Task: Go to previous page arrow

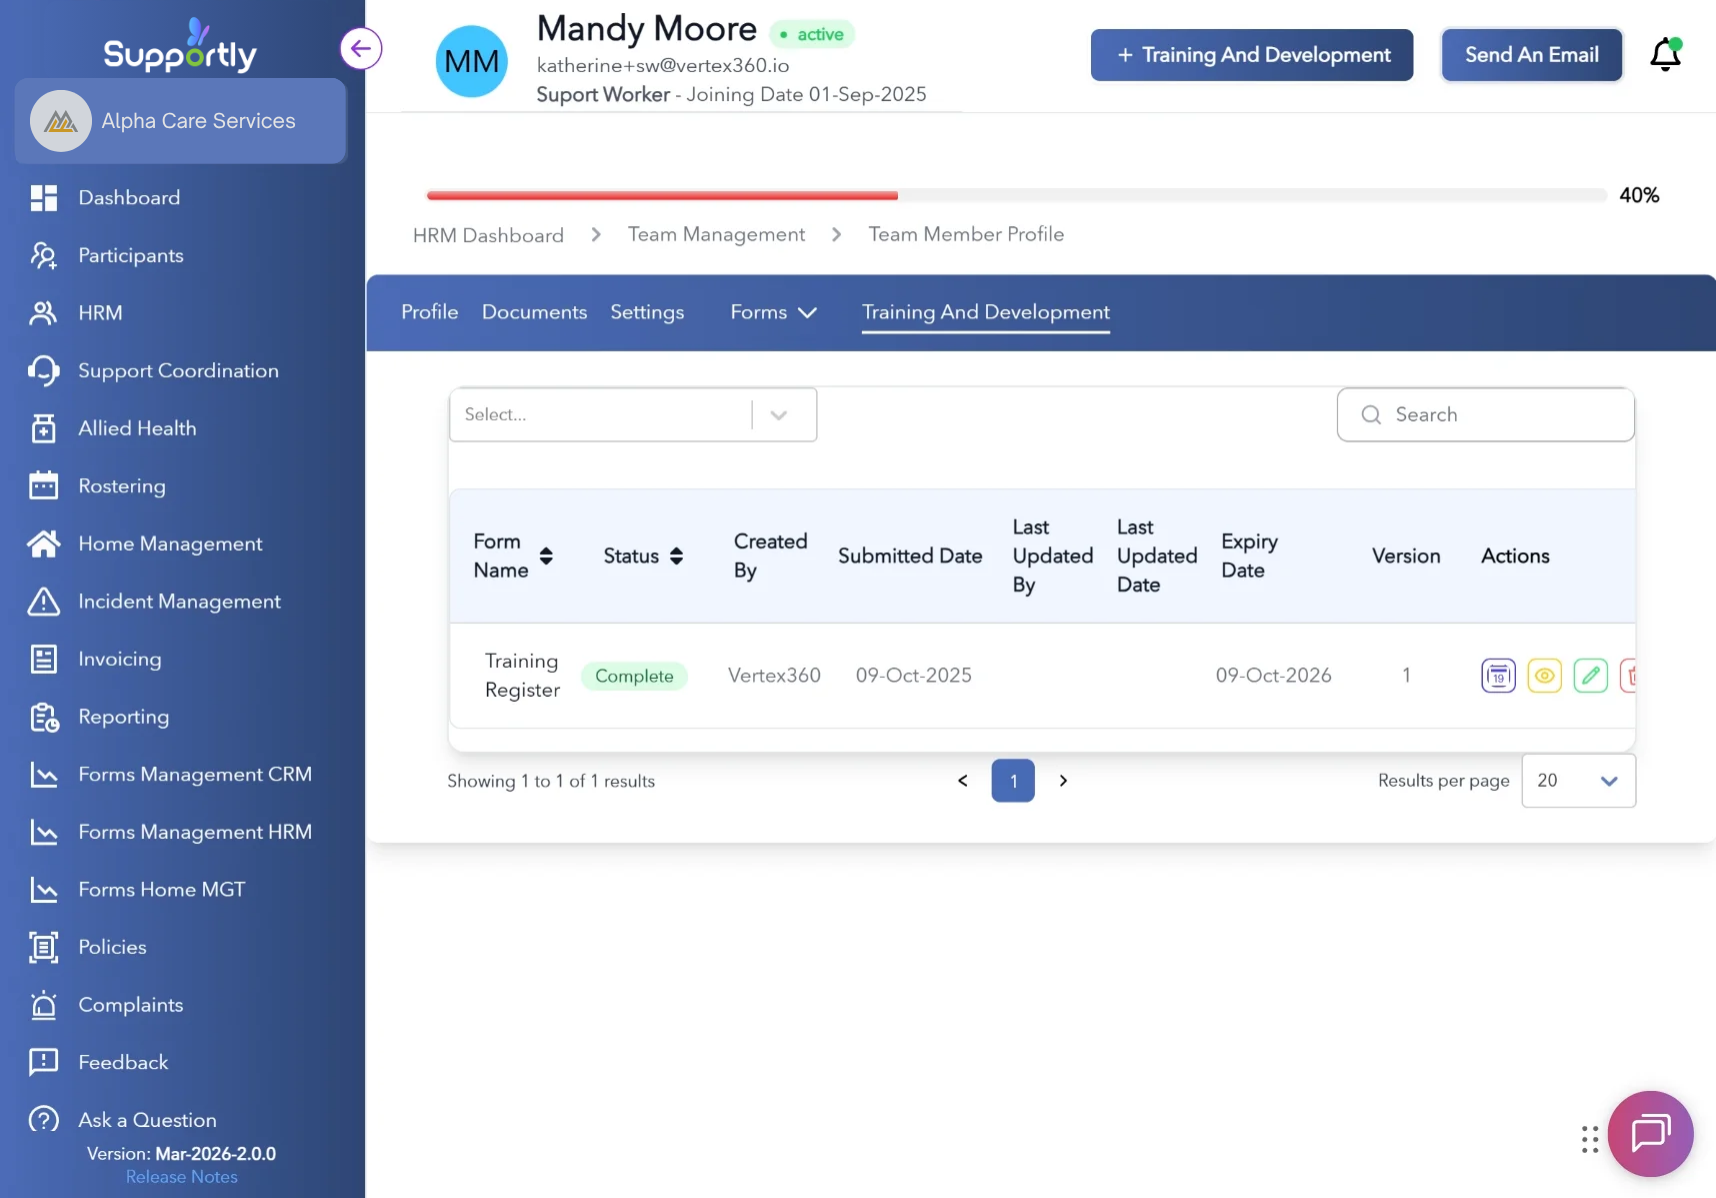Action: 963,781
